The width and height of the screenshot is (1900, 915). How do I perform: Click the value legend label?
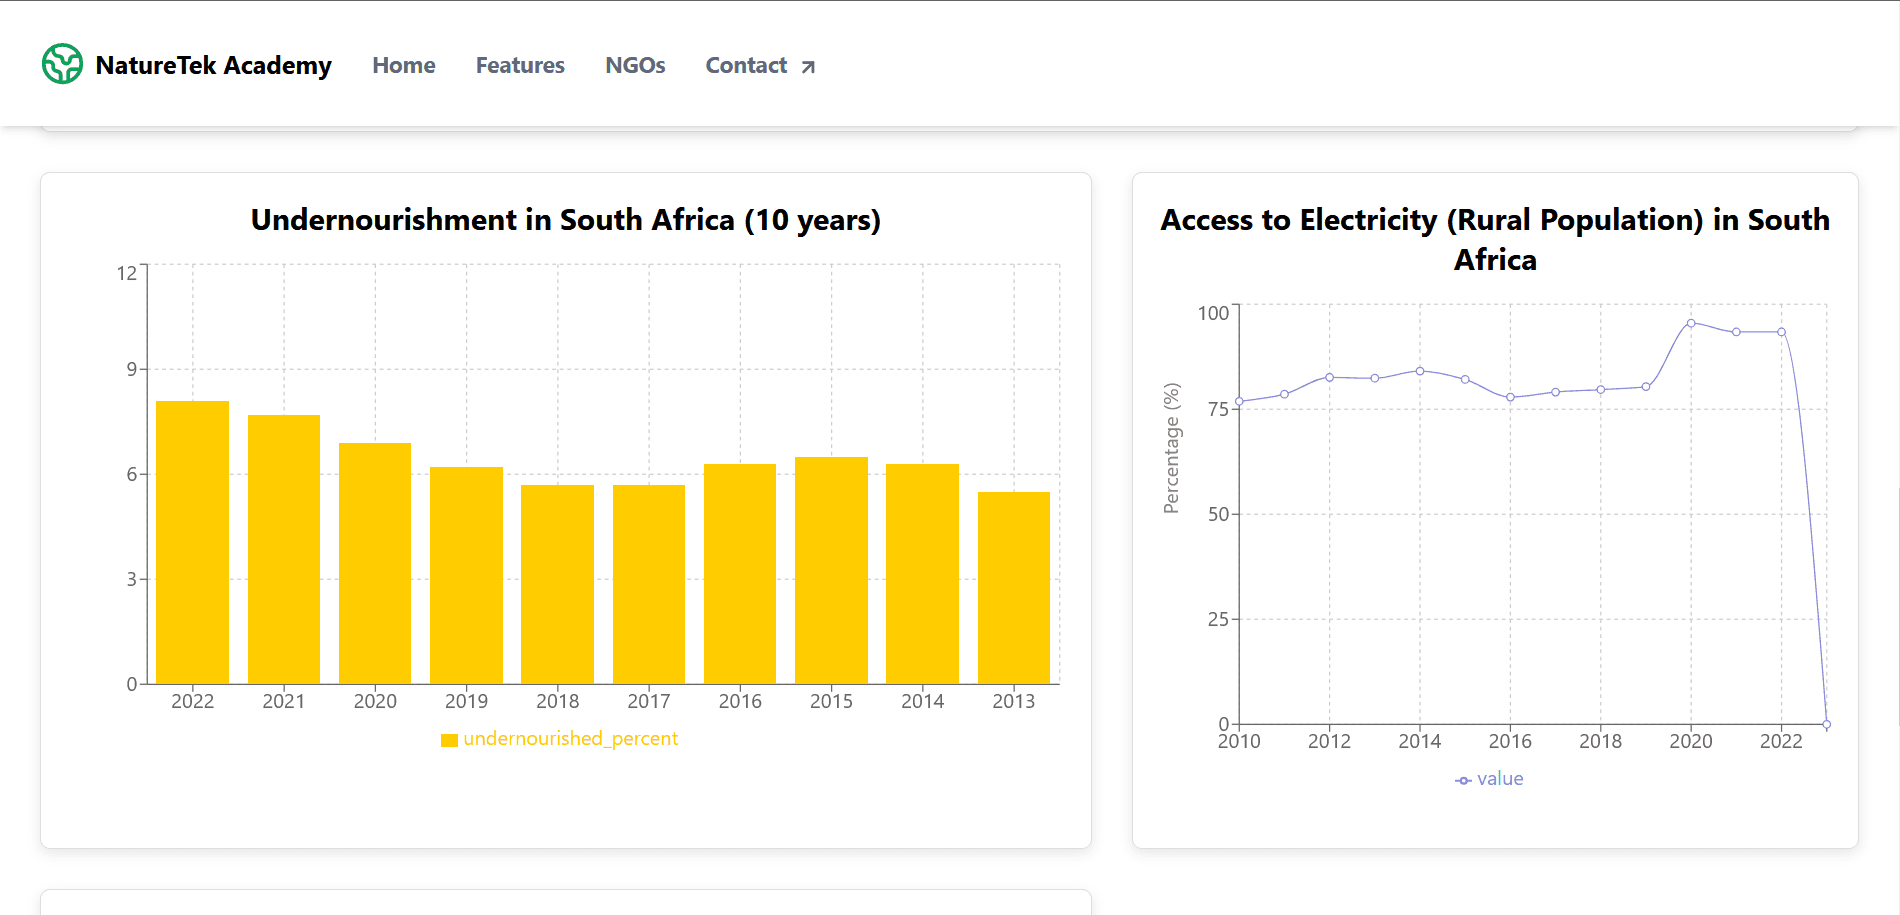(x=1500, y=779)
